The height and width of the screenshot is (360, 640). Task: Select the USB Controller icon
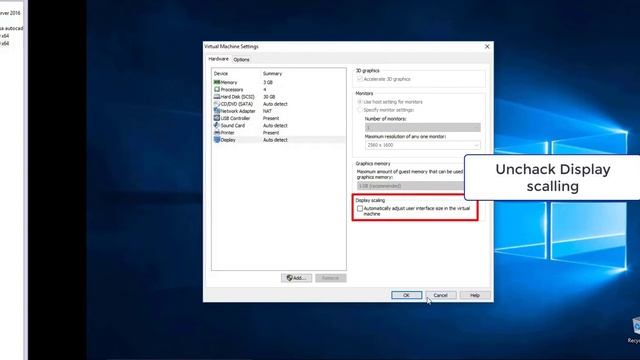click(x=217, y=118)
